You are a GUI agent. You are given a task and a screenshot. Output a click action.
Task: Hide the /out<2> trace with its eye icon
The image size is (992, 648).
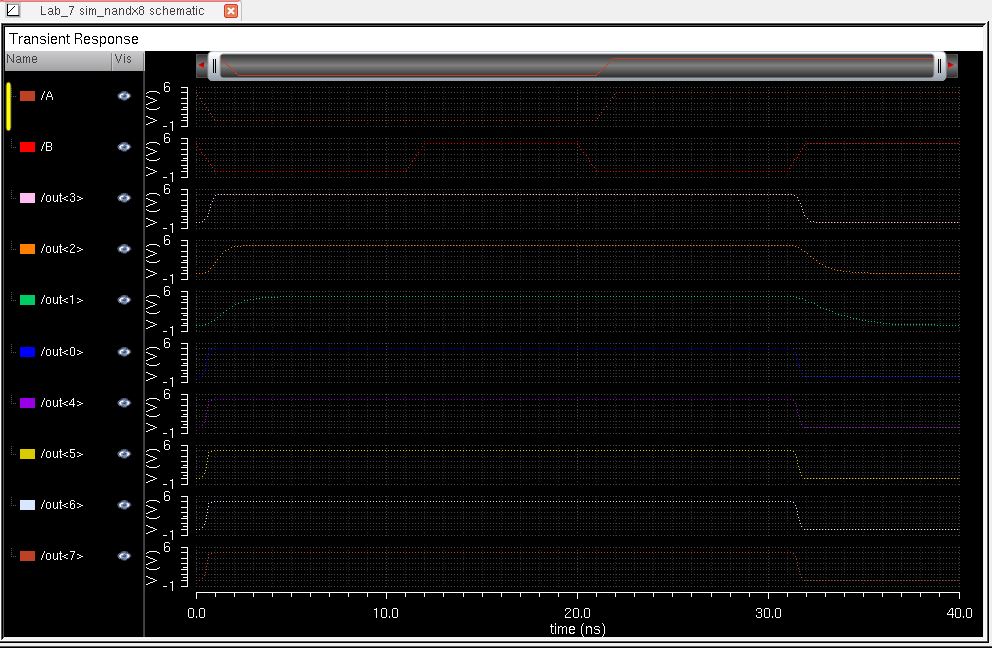coord(124,249)
